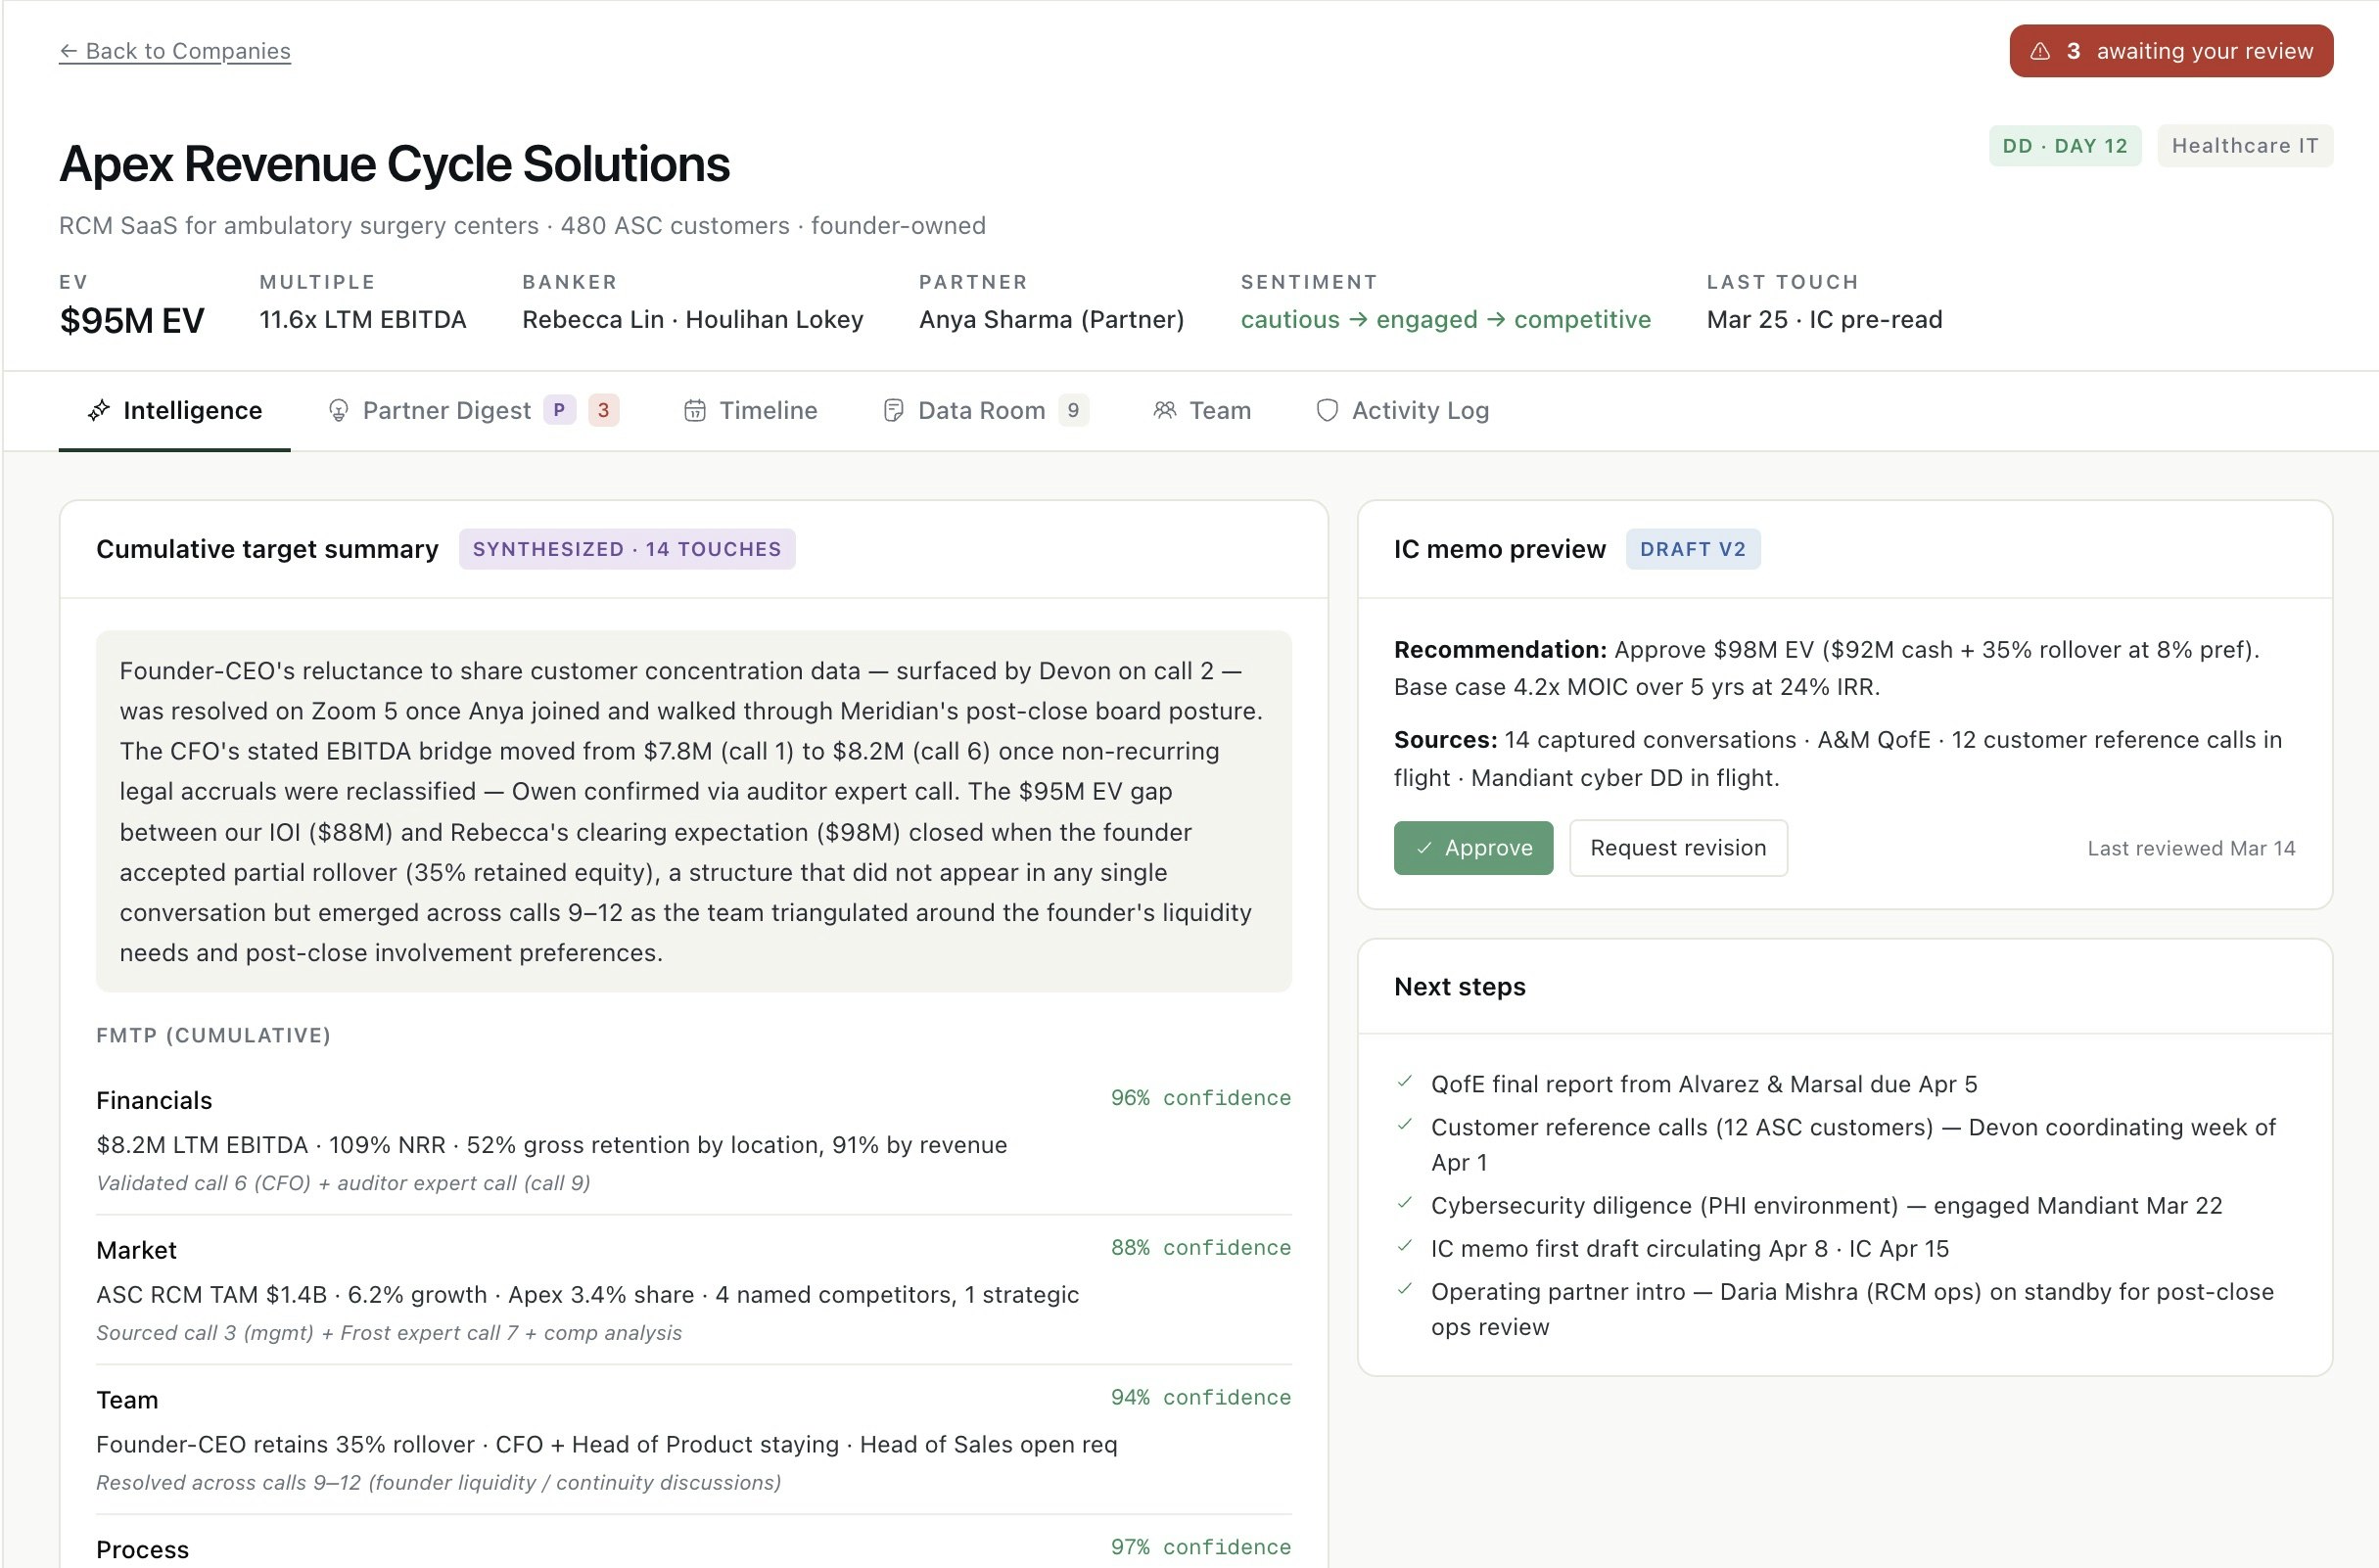Open the 3 awaiting your review alert
The image size is (2379, 1568).
[2170, 51]
